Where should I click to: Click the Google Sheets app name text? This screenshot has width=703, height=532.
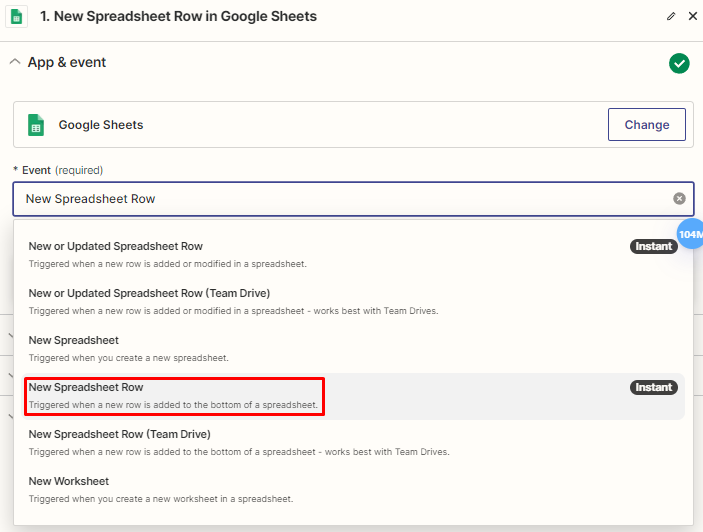click(x=101, y=125)
